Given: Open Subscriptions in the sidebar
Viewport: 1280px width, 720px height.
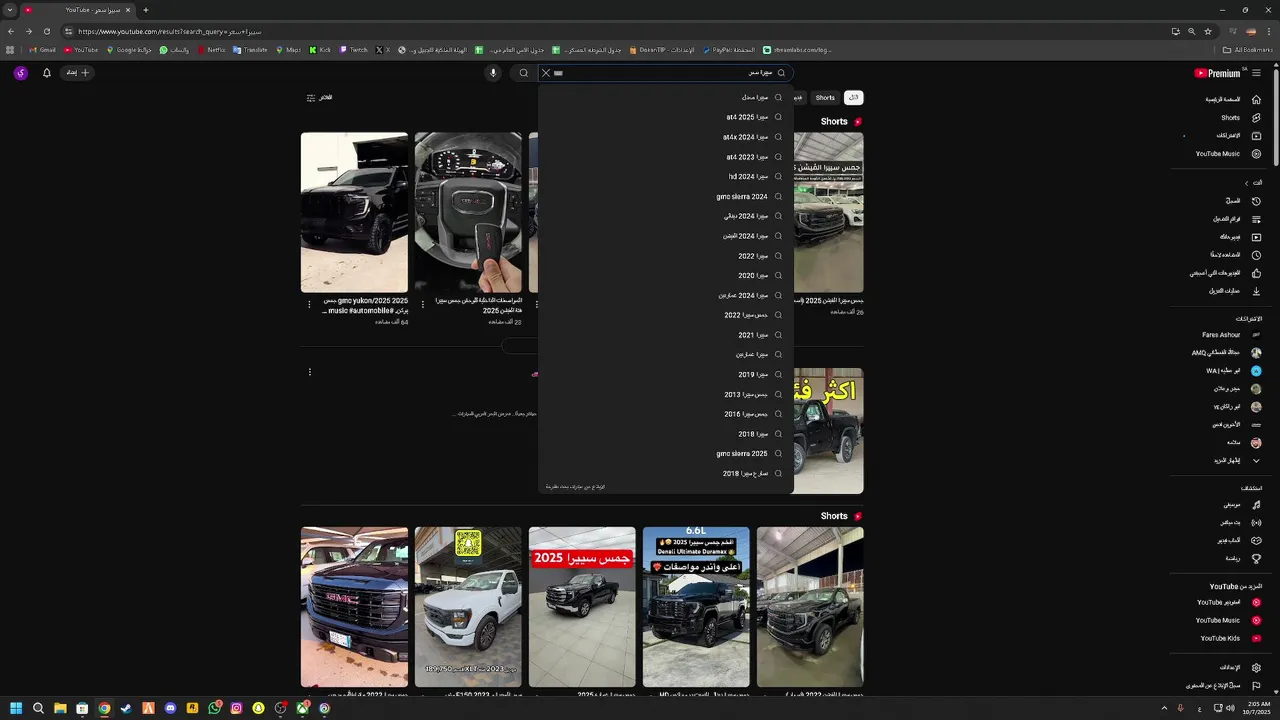Looking at the screenshot, I should point(1238,135).
